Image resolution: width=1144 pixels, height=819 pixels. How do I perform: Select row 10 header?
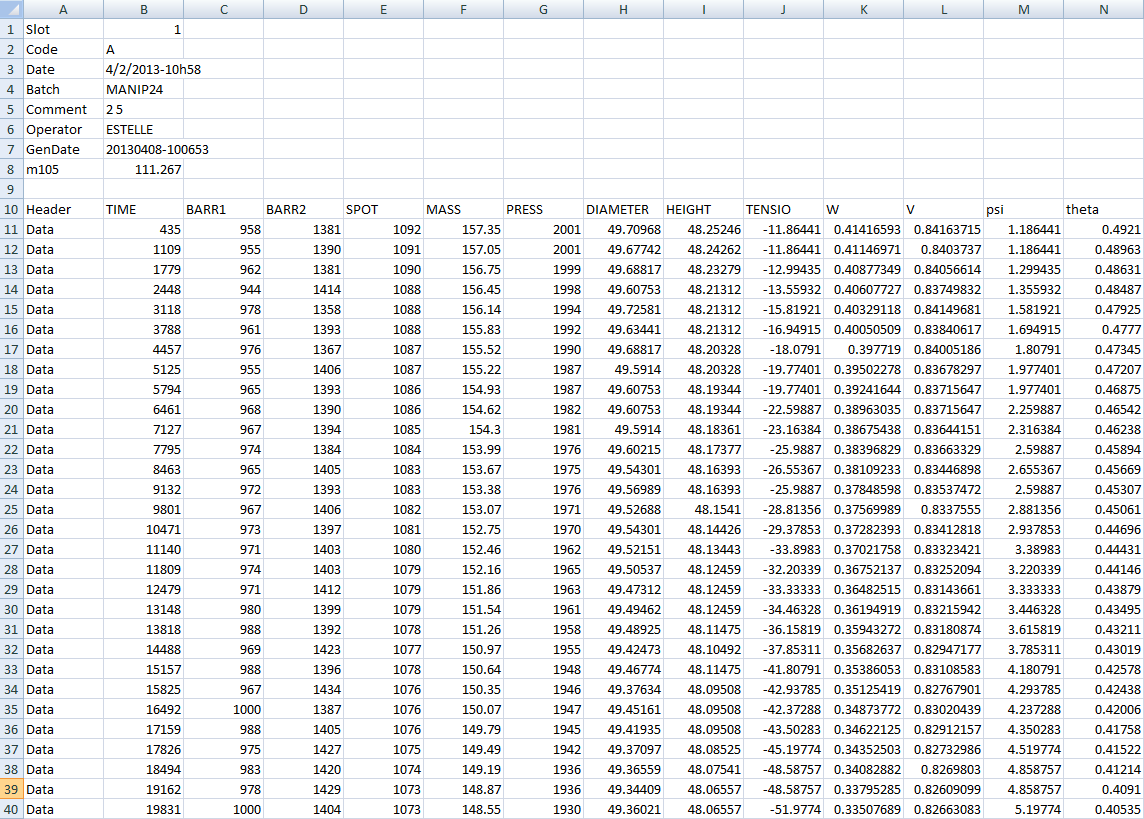pyautogui.click(x=11, y=209)
